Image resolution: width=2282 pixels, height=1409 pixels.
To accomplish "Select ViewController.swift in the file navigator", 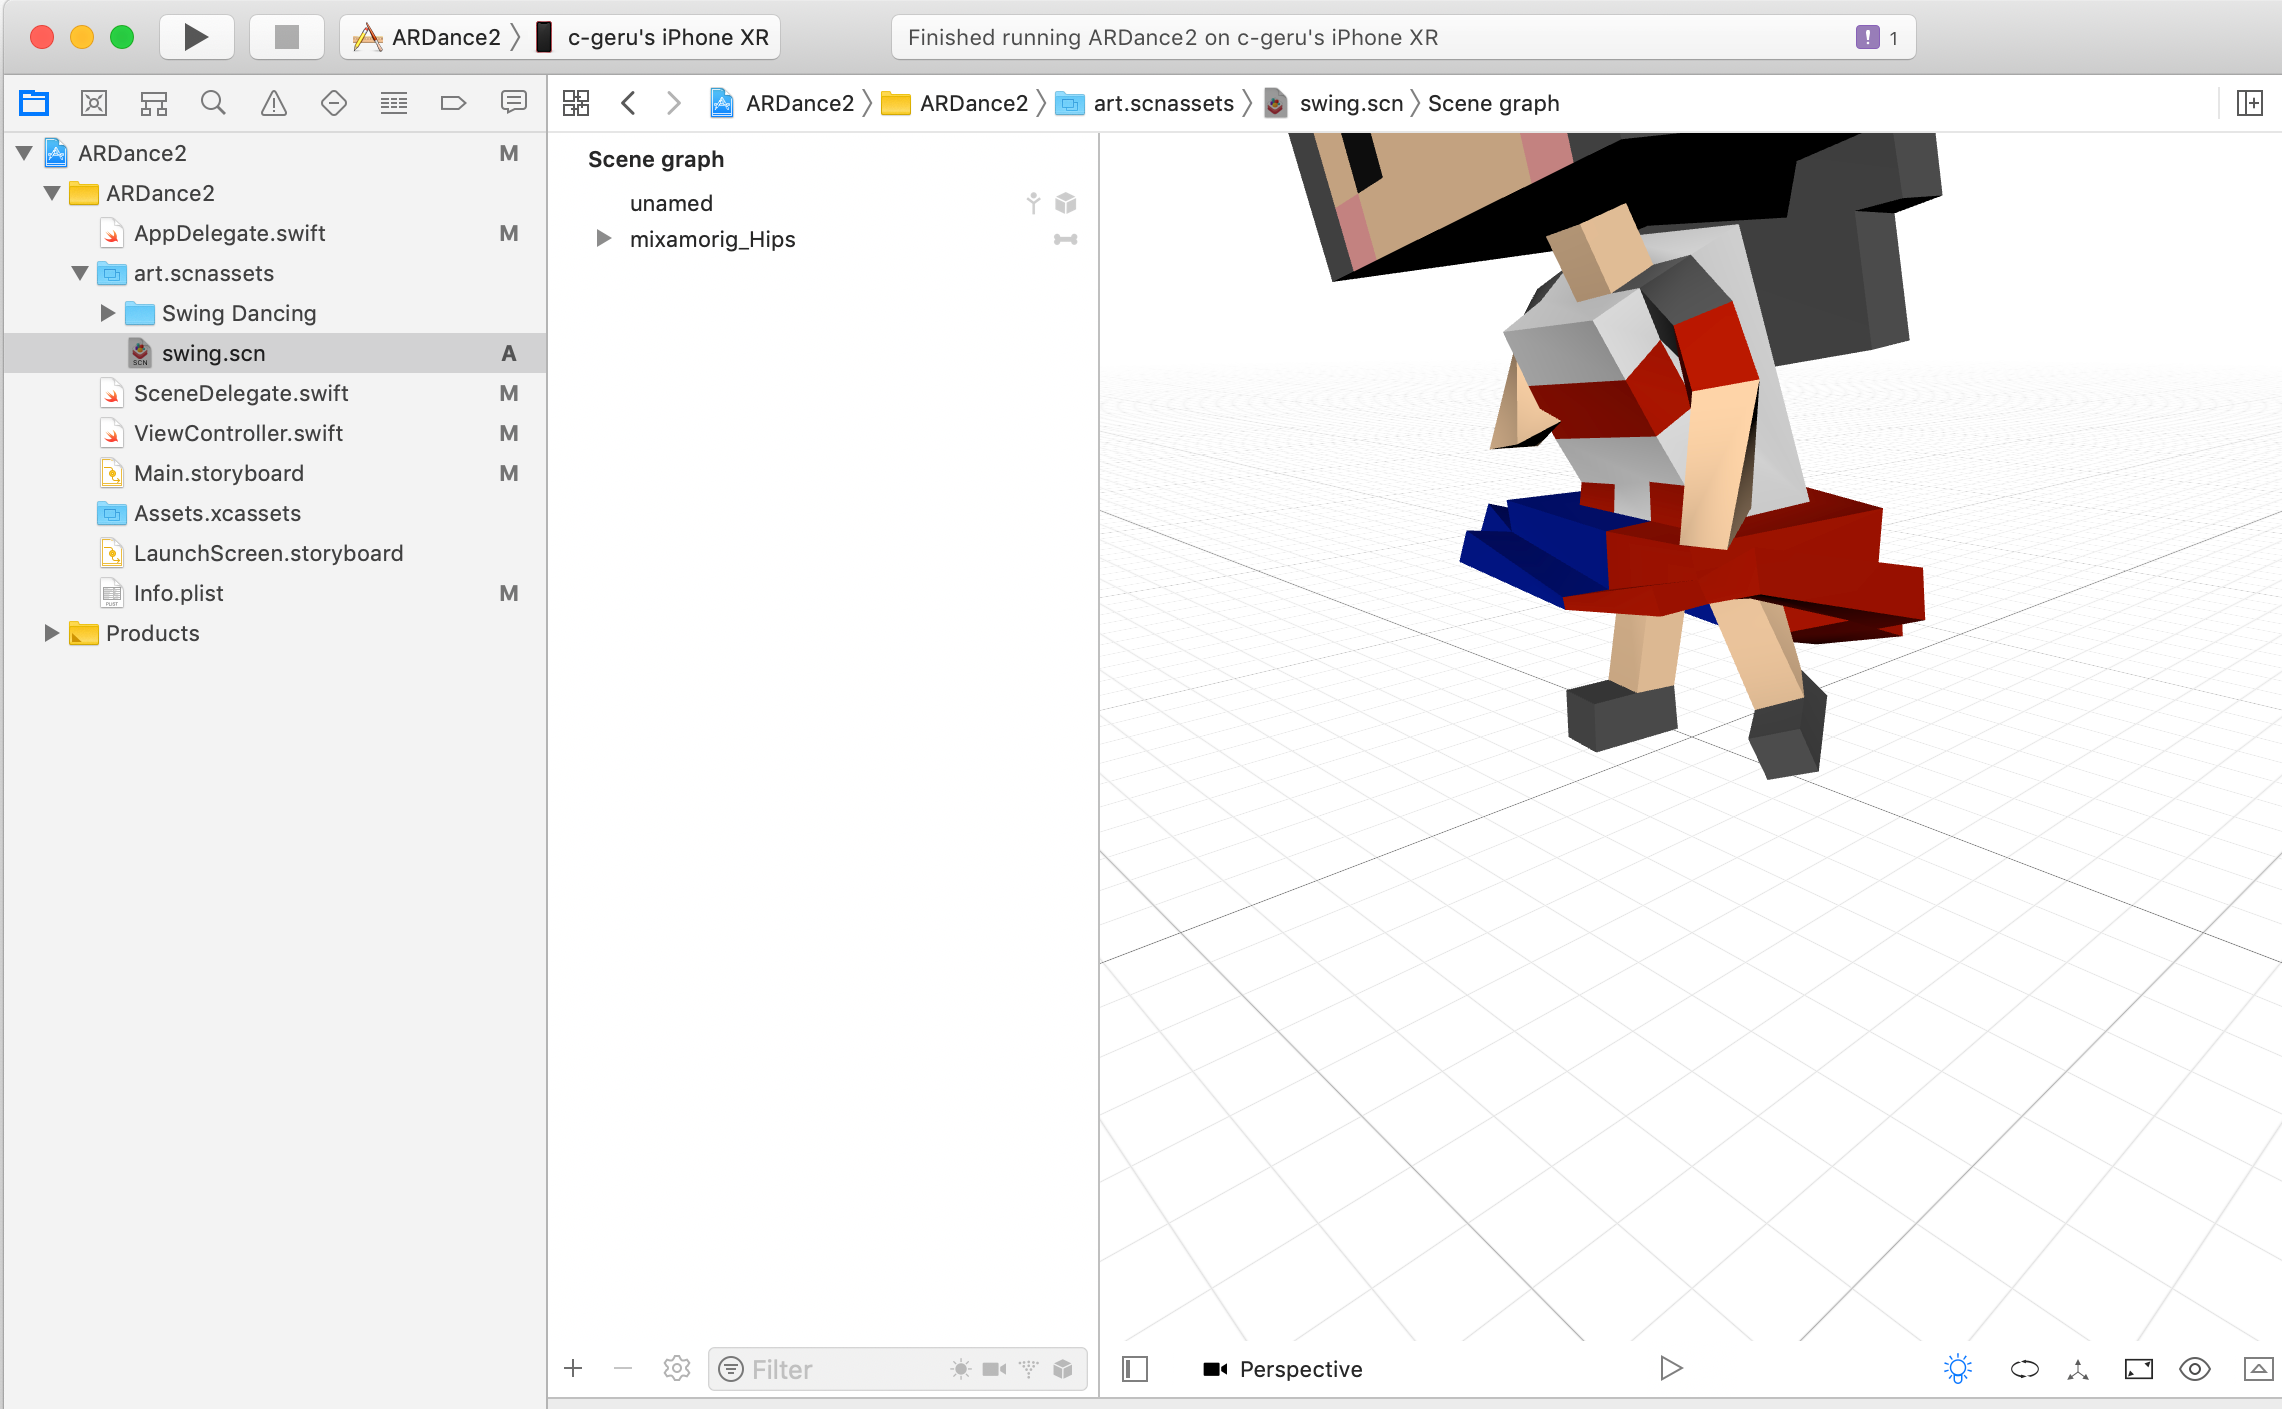I will tap(238, 433).
